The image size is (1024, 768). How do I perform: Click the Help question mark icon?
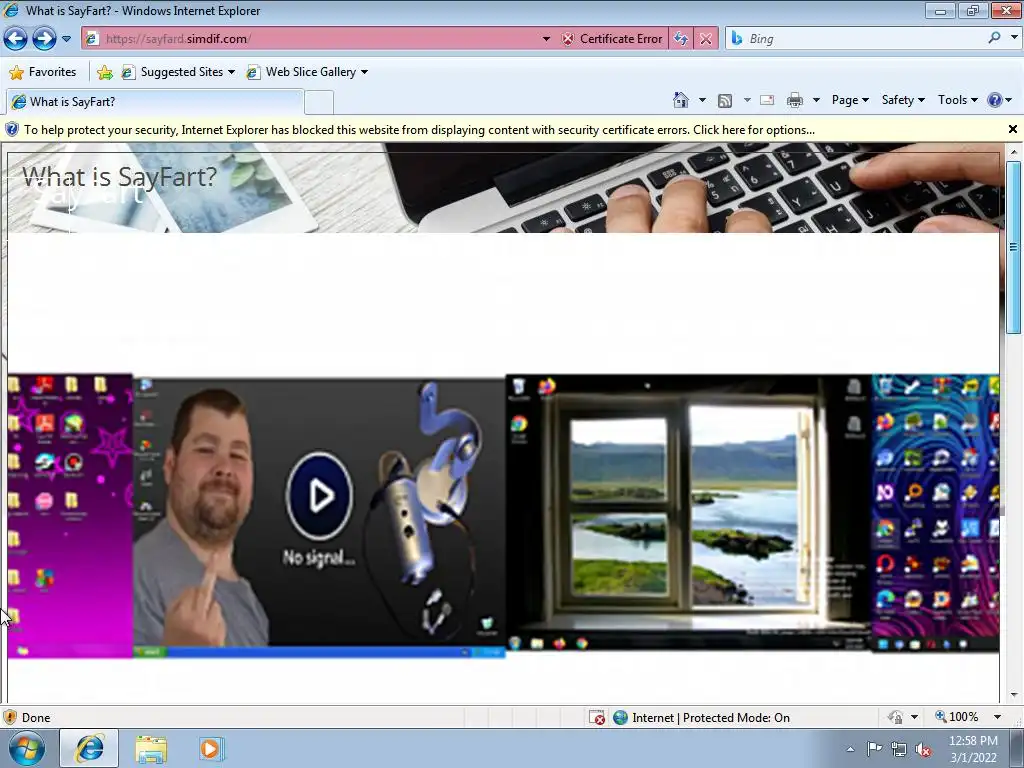[995, 100]
